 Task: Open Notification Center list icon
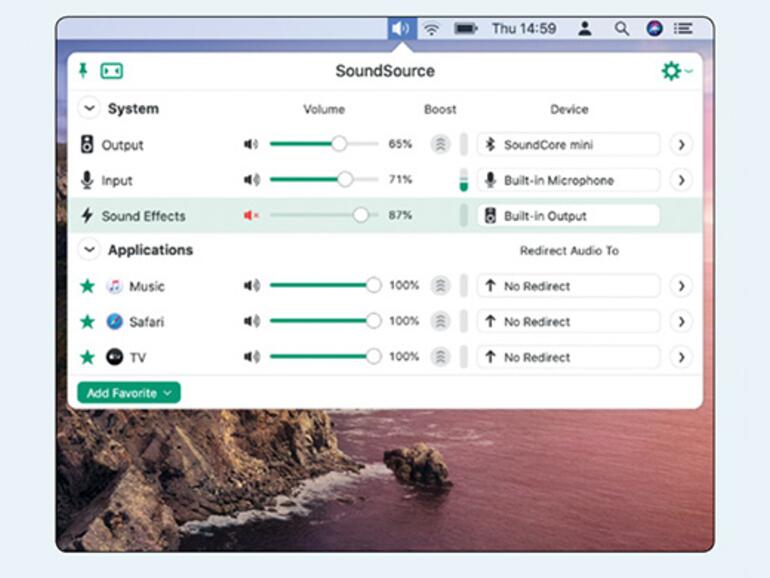coord(683,28)
